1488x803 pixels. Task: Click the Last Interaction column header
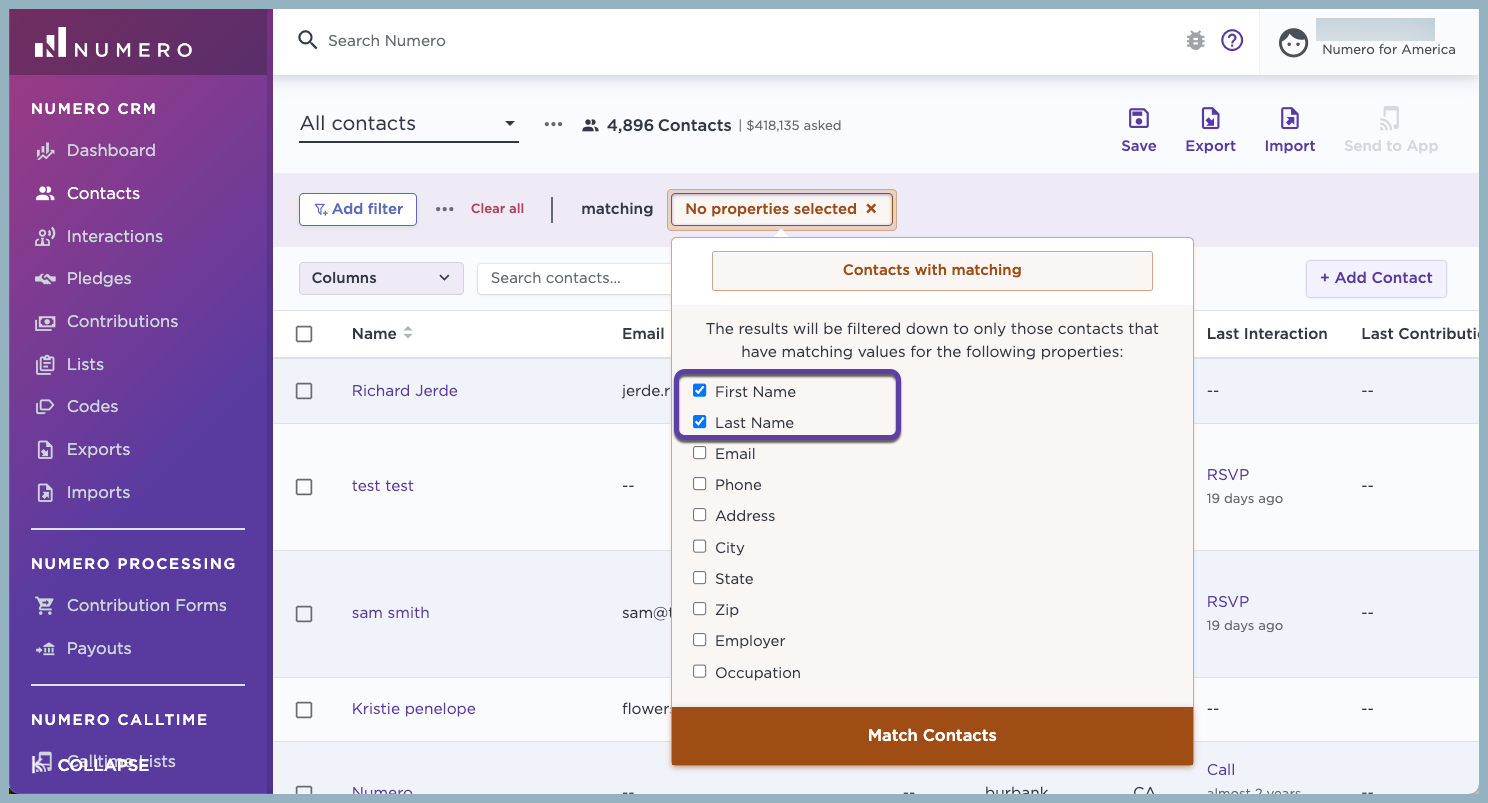click(x=1267, y=334)
